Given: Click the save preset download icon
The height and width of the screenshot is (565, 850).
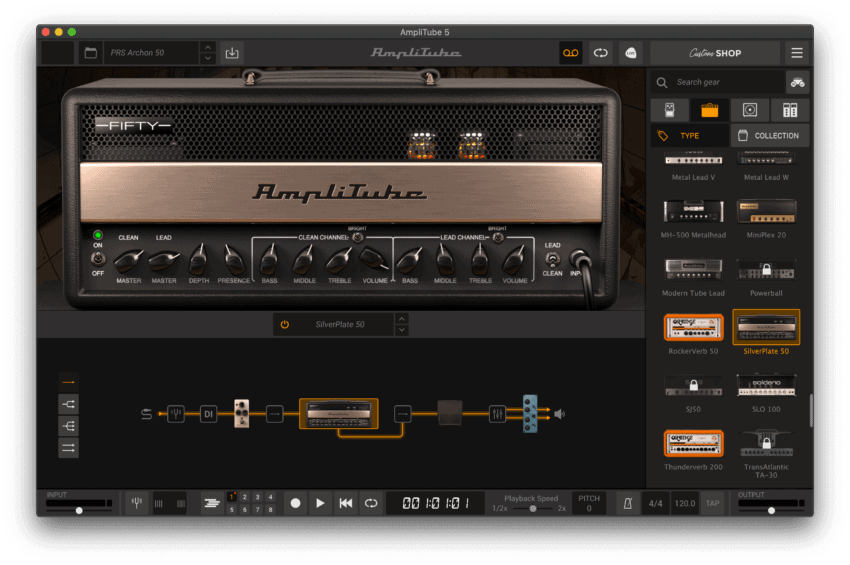Looking at the screenshot, I should (232, 53).
